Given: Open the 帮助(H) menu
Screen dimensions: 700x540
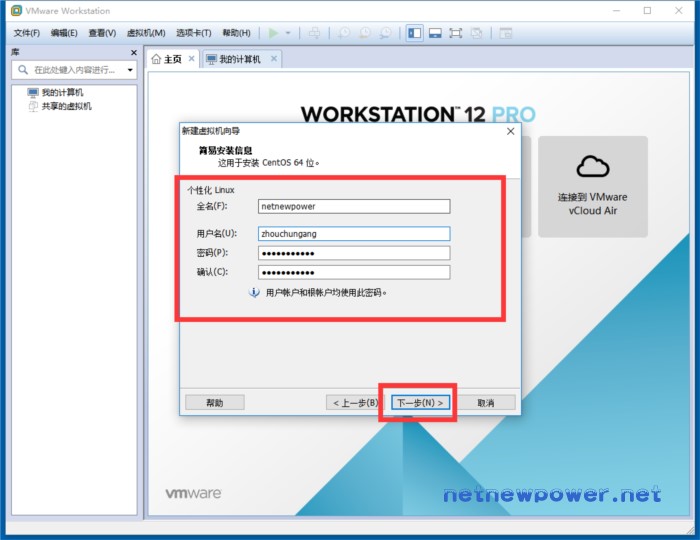Looking at the screenshot, I should pyautogui.click(x=237, y=33).
